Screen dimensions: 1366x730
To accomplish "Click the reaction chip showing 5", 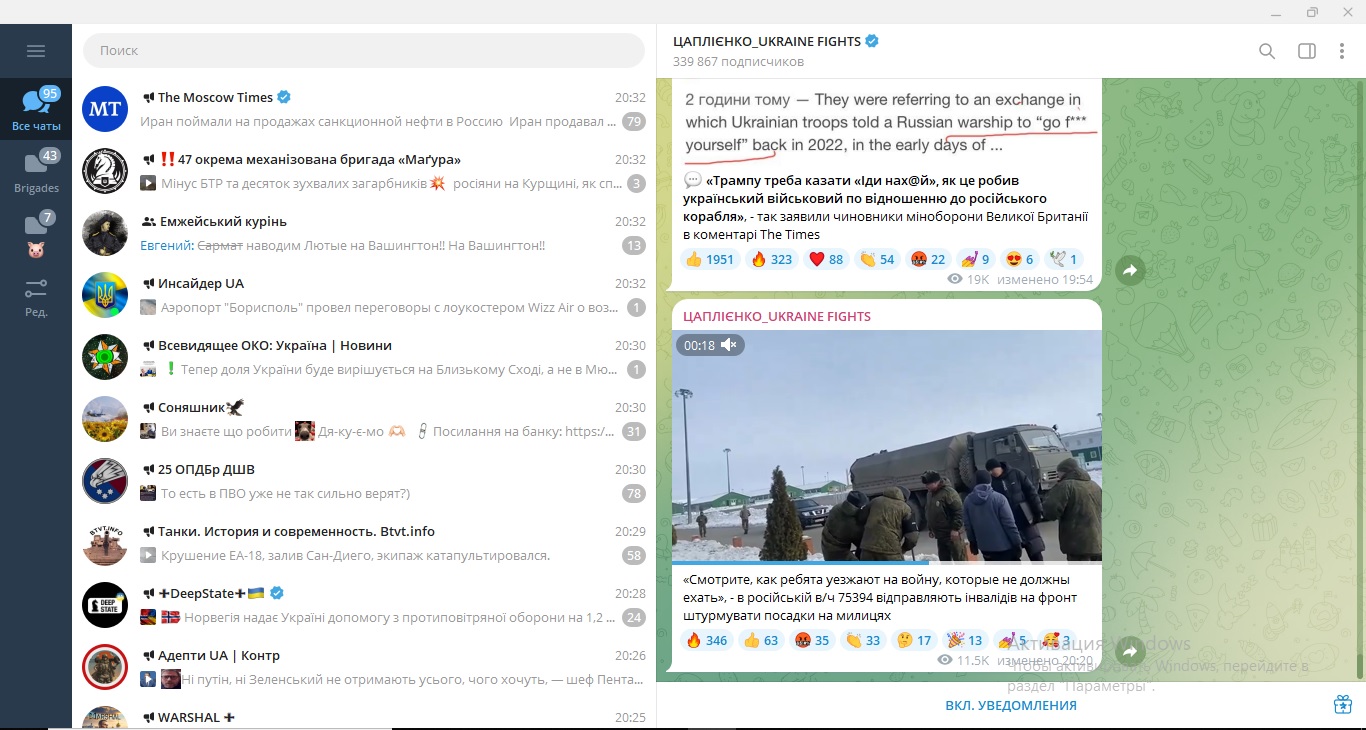I will point(1013,640).
